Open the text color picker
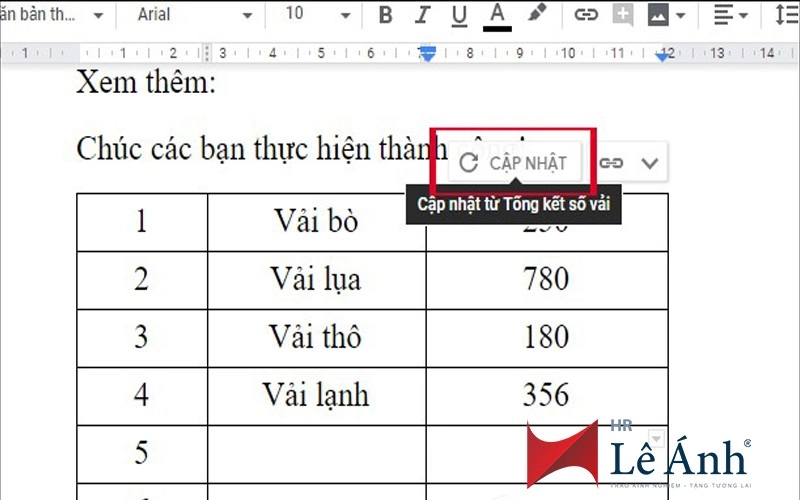The width and height of the screenshot is (800, 500). pos(497,15)
